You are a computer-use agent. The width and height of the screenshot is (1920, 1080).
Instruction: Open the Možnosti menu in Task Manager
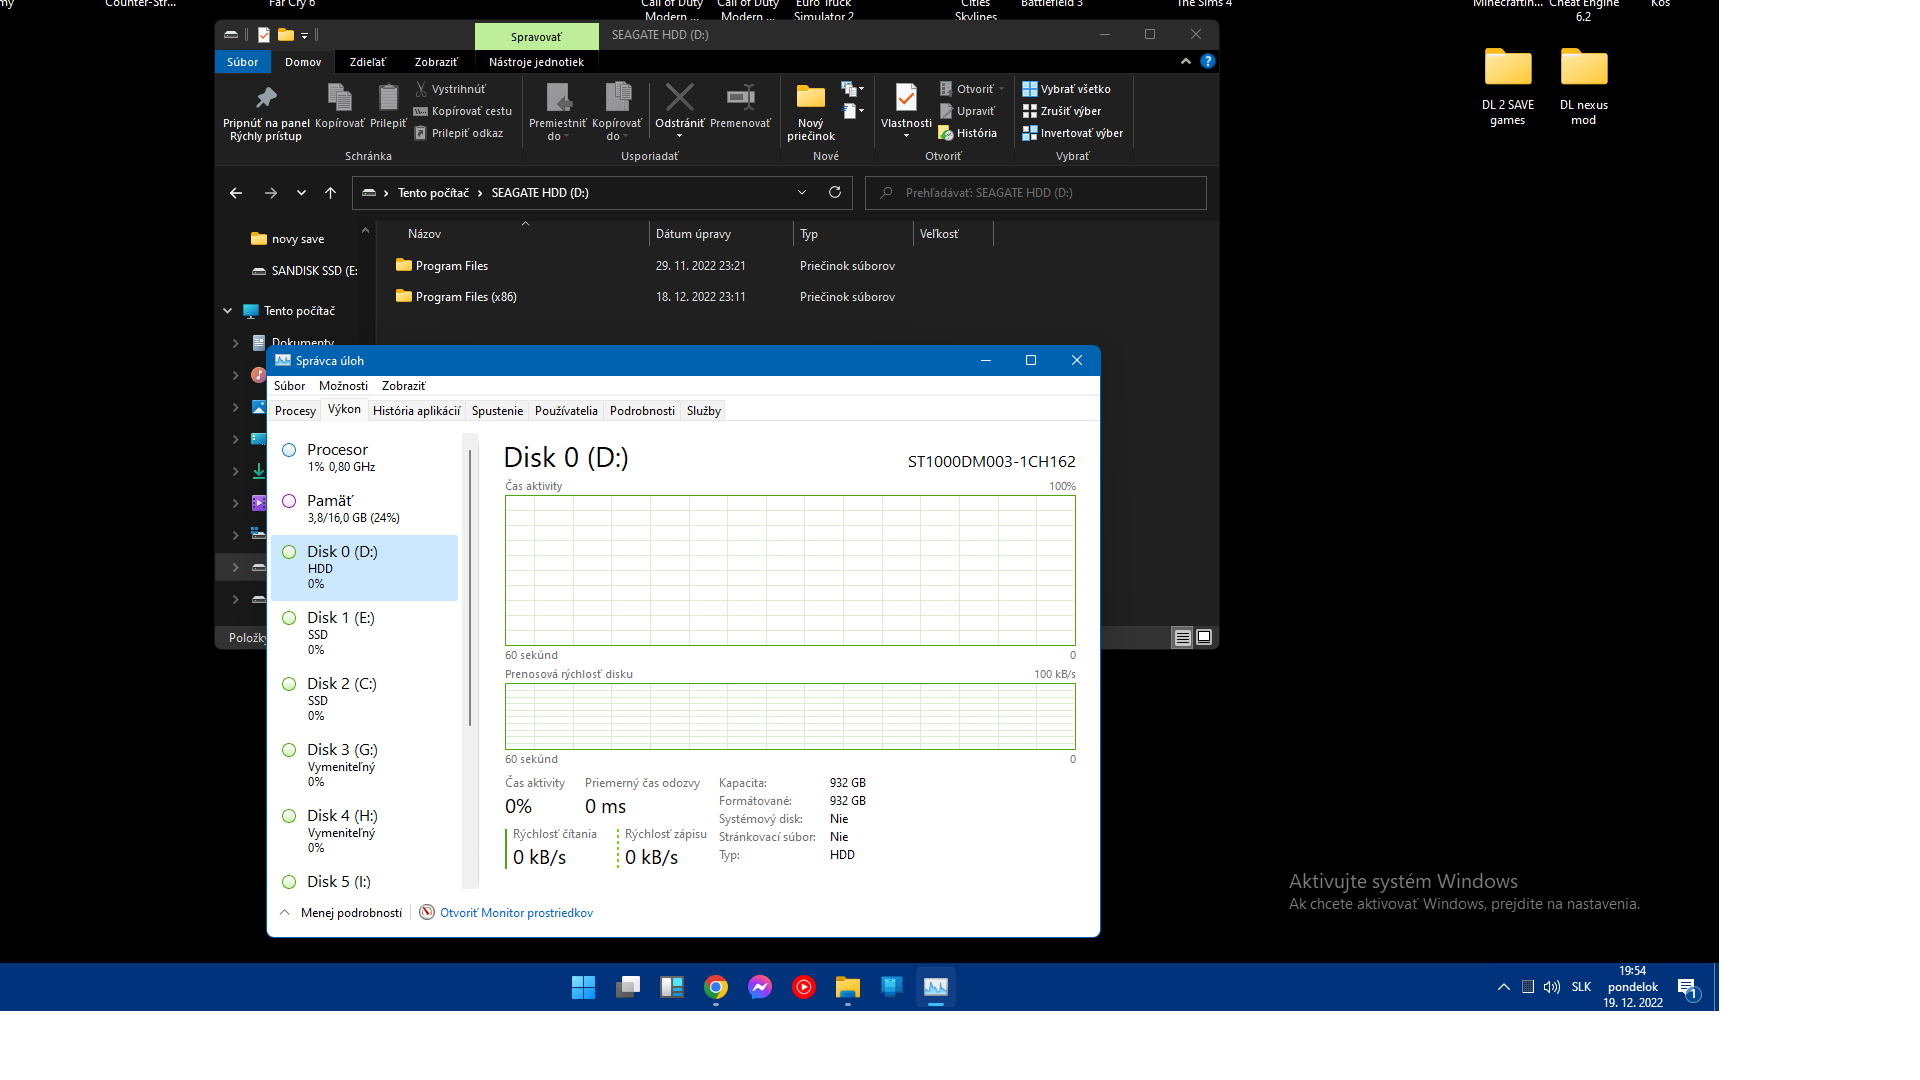pyautogui.click(x=343, y=386)
